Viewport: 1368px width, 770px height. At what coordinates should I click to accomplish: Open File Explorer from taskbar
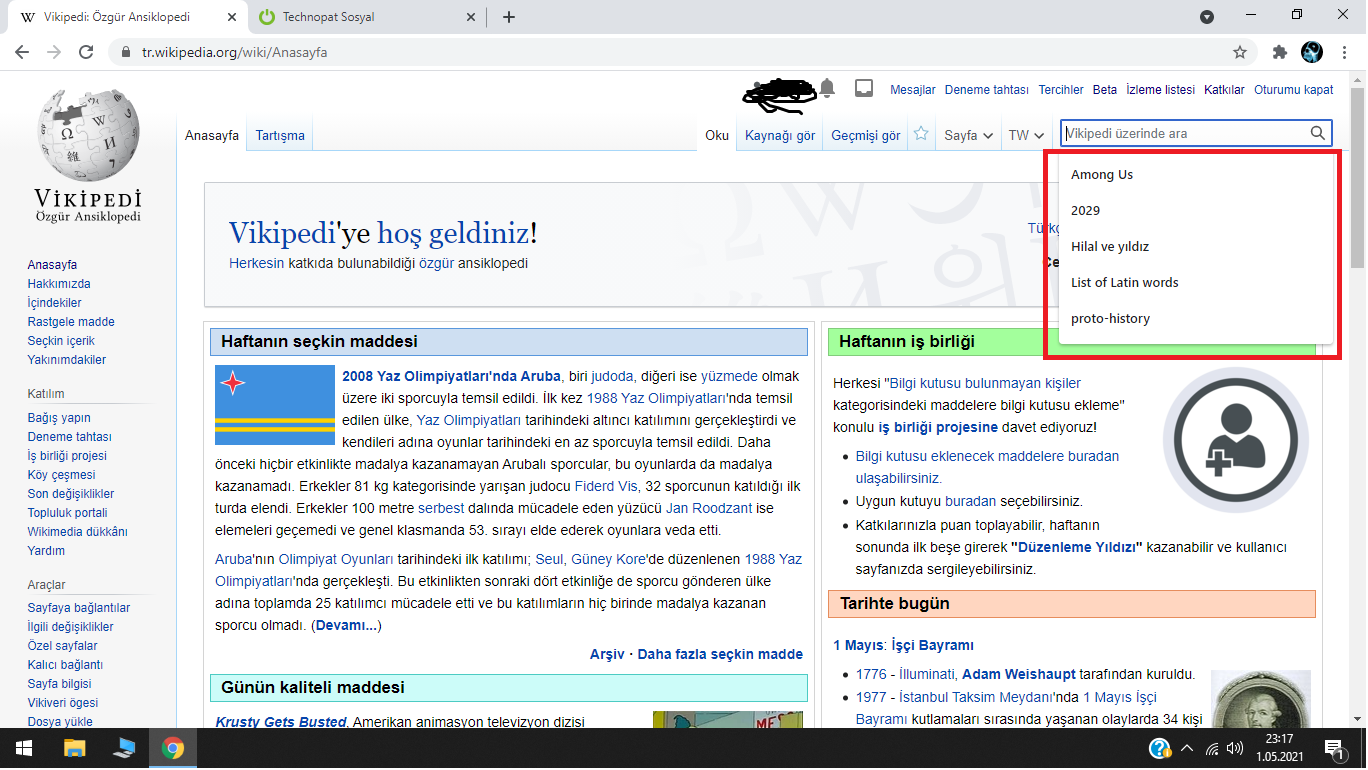(75, 748)
